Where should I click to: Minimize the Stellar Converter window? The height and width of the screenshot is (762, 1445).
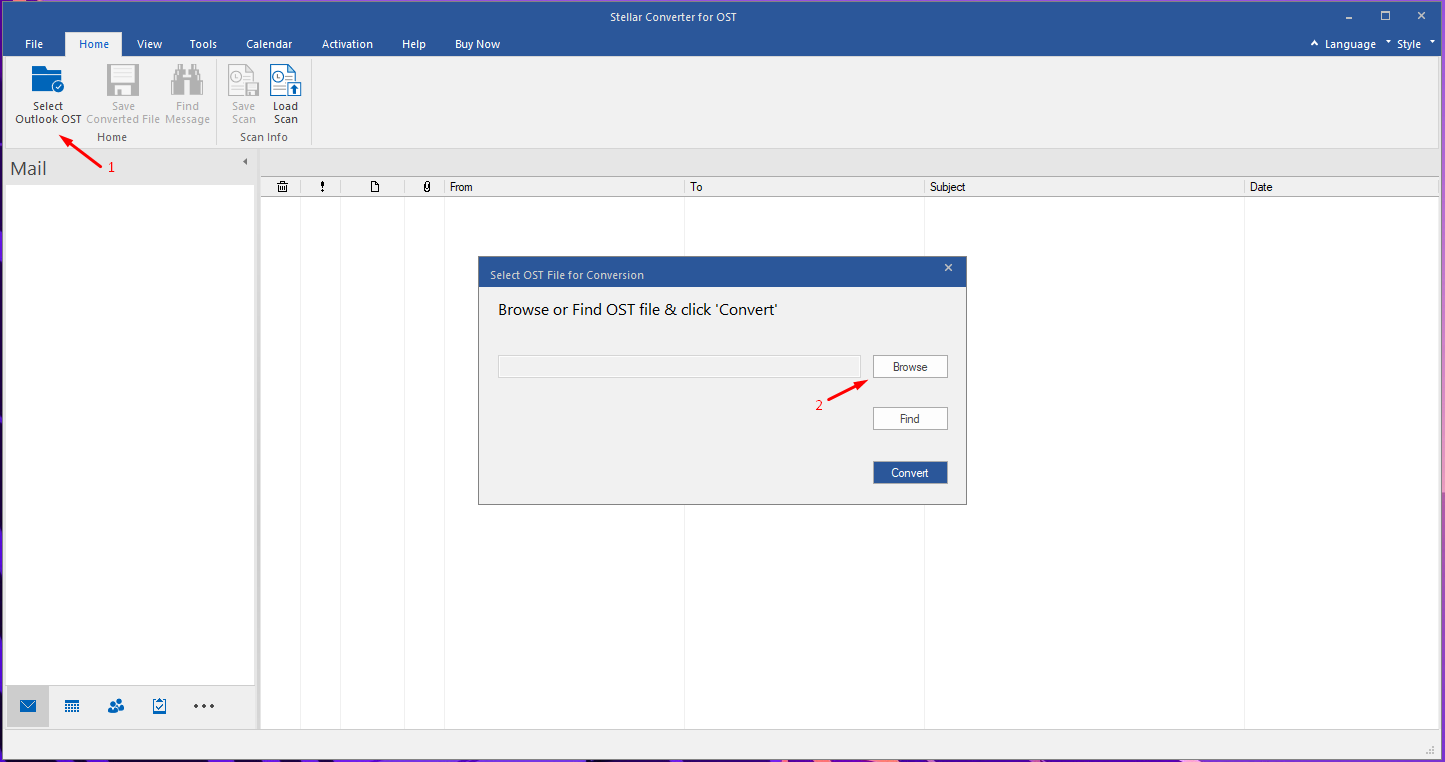click(1349, 16)
